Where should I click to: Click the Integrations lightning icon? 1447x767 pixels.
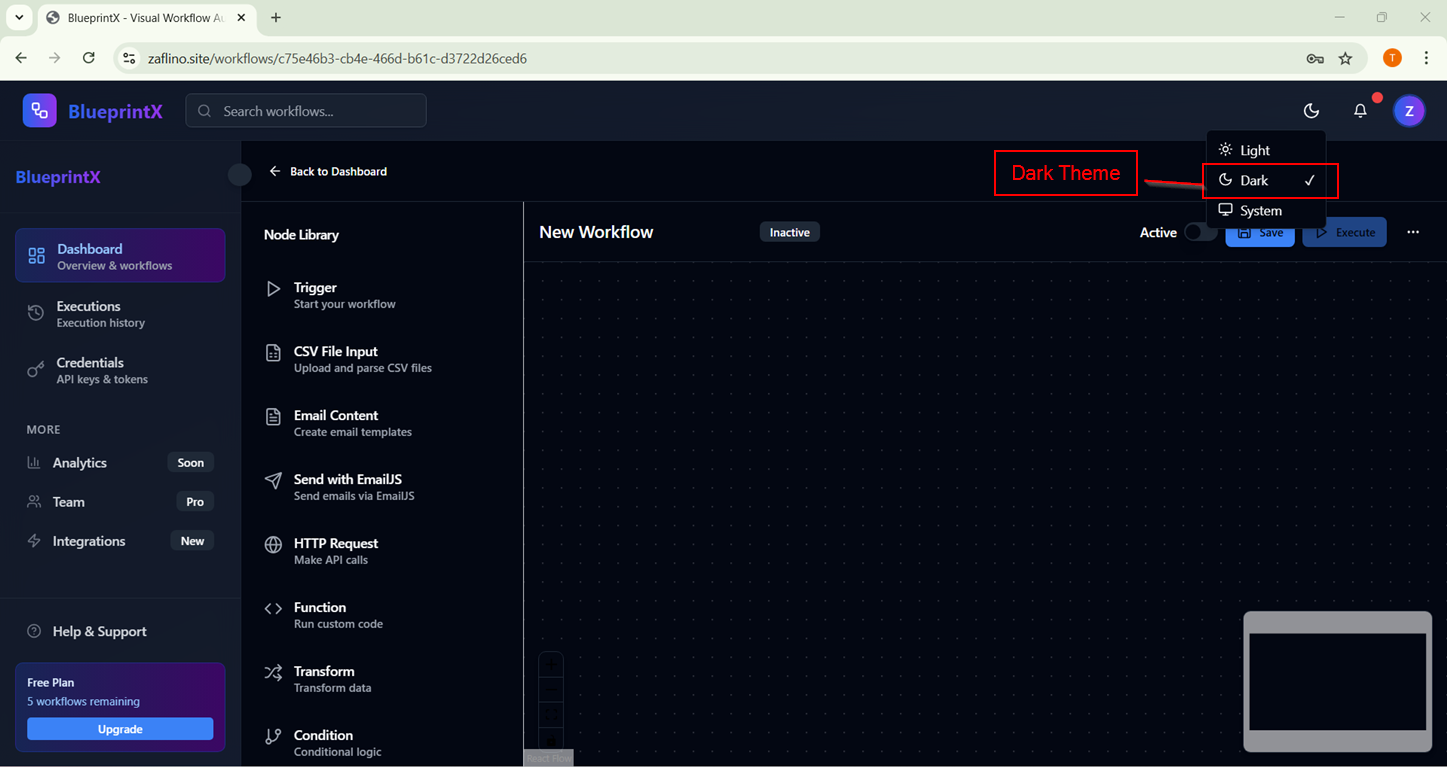tap(34, 541)
